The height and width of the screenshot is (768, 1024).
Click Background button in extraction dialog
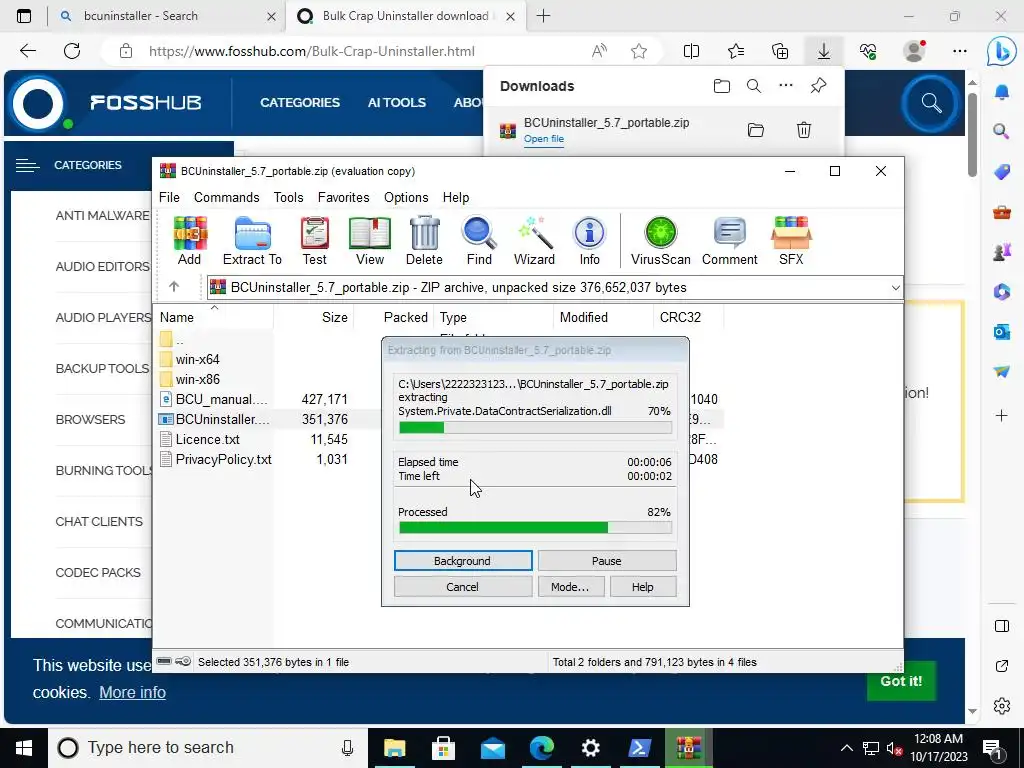click(463, 560)
